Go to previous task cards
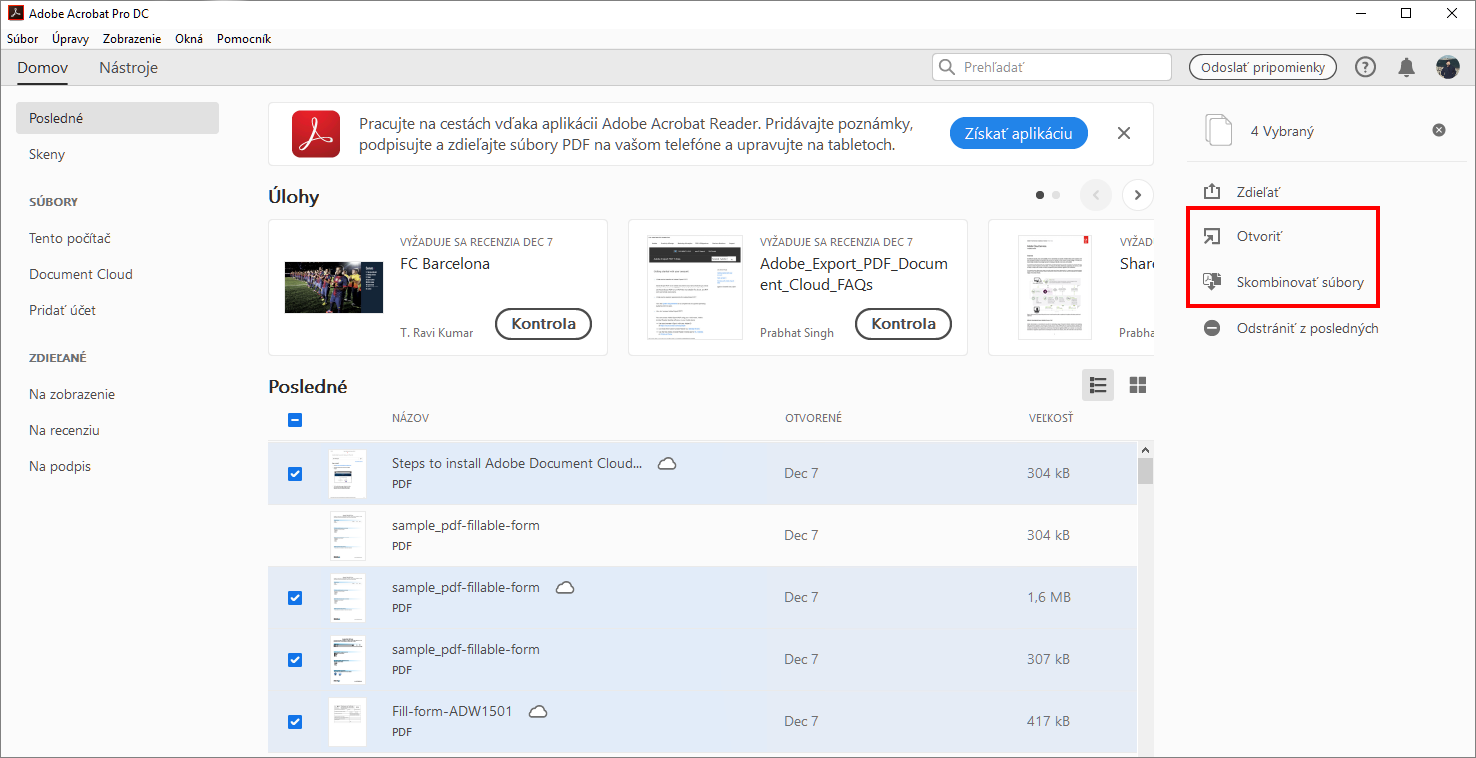Screen dimensions: 1476x758 click(x=1095, y=195)
